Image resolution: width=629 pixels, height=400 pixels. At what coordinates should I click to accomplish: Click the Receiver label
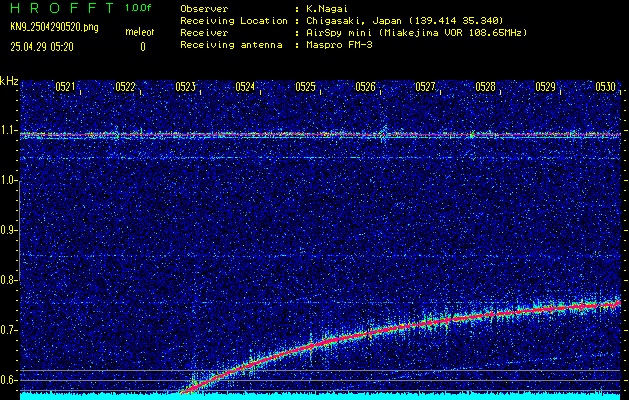coord(204,32)
